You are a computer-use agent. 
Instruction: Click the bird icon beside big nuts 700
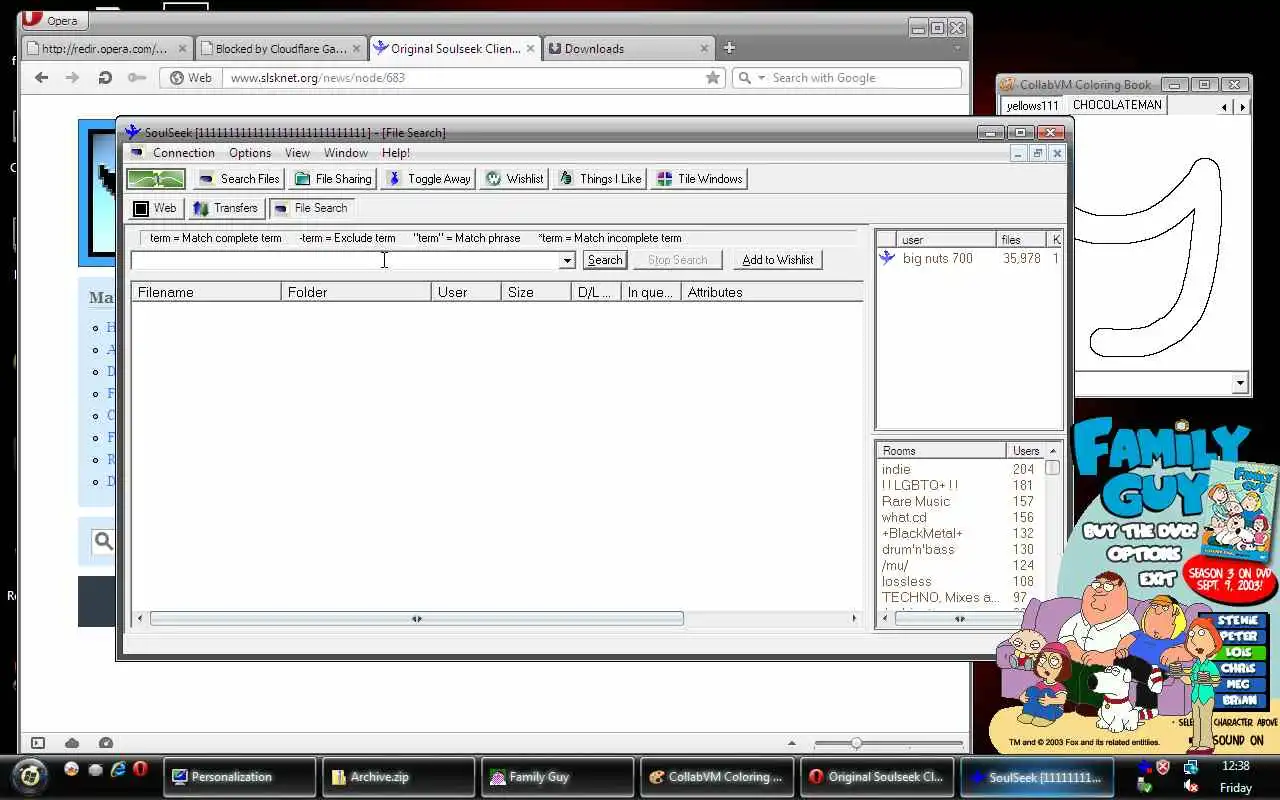point(887,258)
